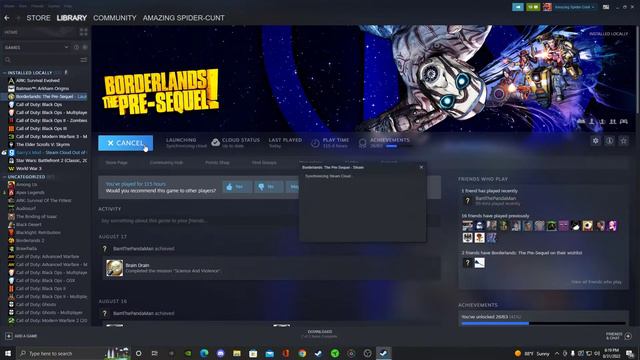Click the play time clock icon
This screenshot has width=640, height=360.
click(315, 143)
